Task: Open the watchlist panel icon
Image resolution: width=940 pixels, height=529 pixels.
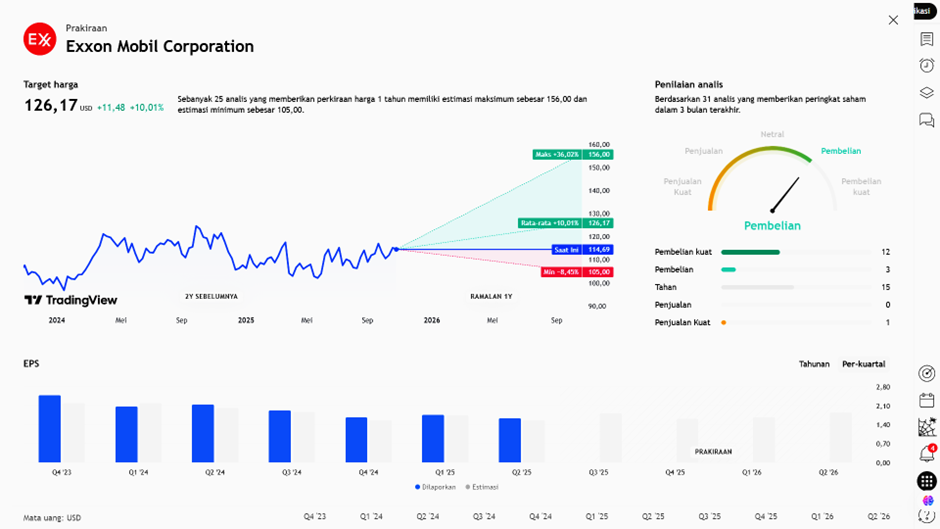Action: point(926,40)
